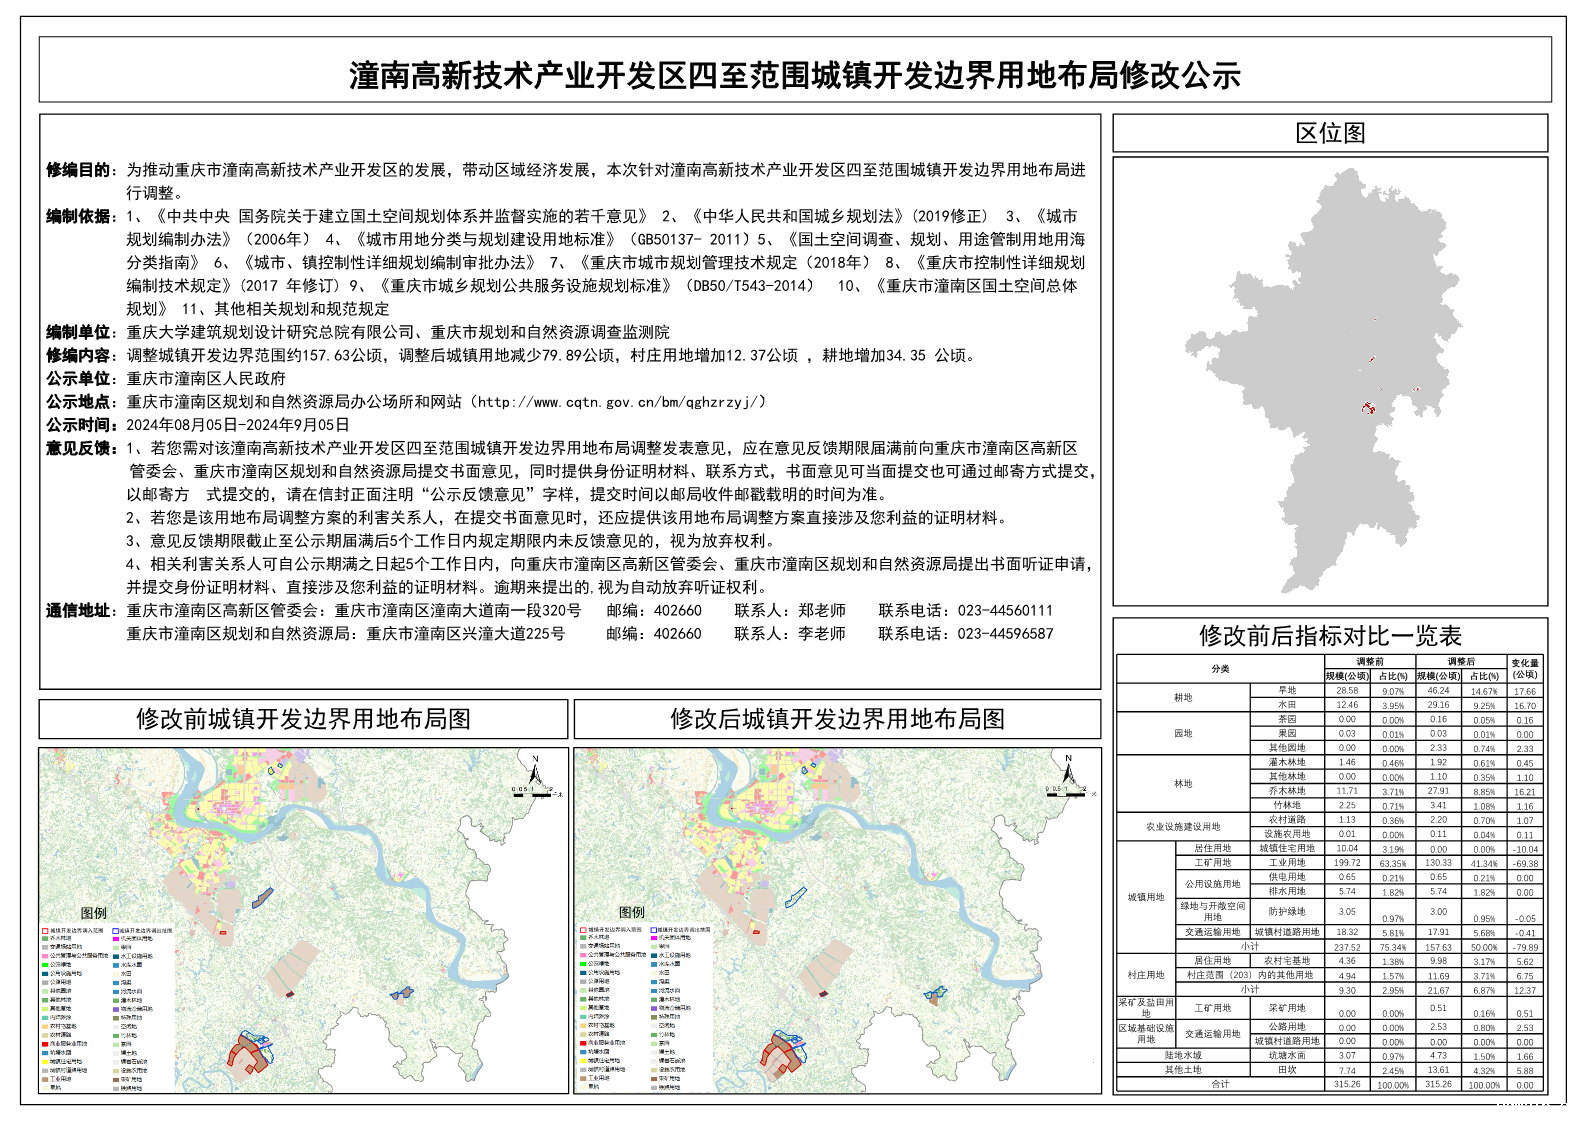Click the solid red swatch in 修改前 legend
1587x1122 pixels.
click(x=45, y=1043)
